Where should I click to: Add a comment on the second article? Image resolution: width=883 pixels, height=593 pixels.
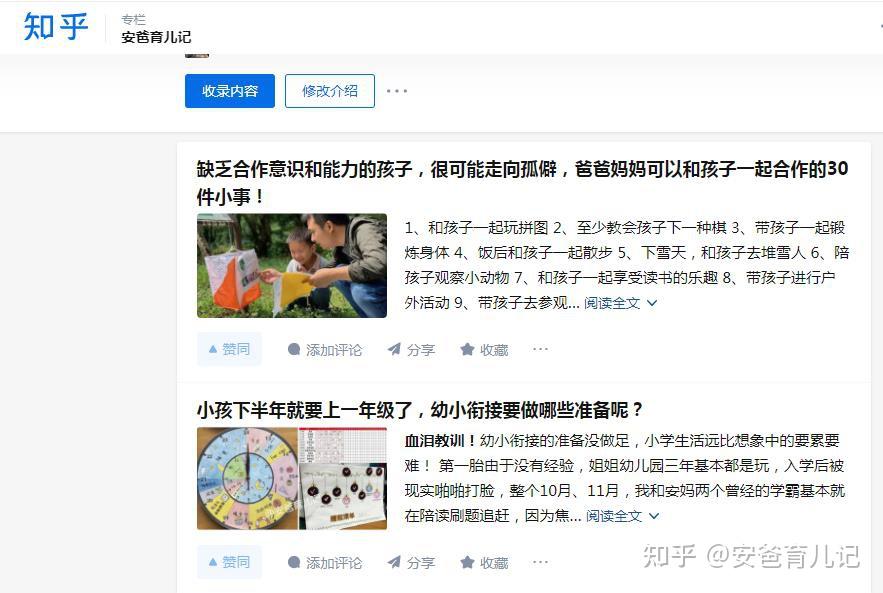325,563
